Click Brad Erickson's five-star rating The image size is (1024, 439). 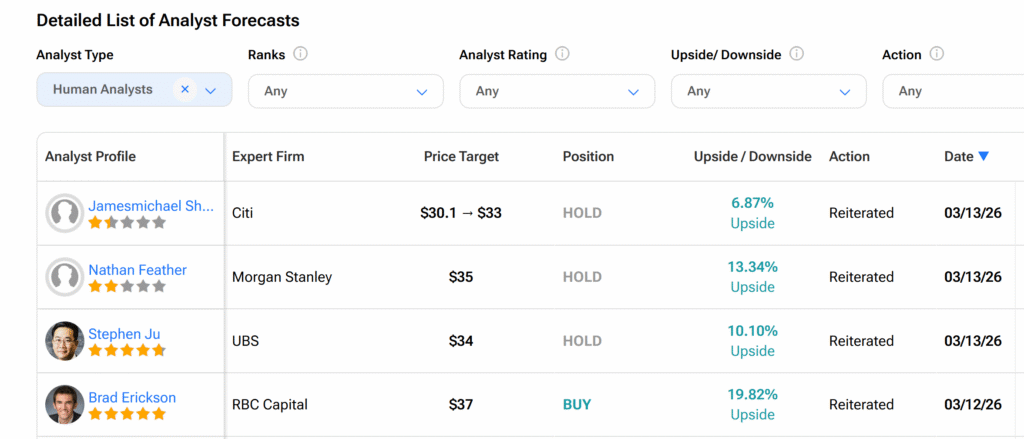[127, 415]
